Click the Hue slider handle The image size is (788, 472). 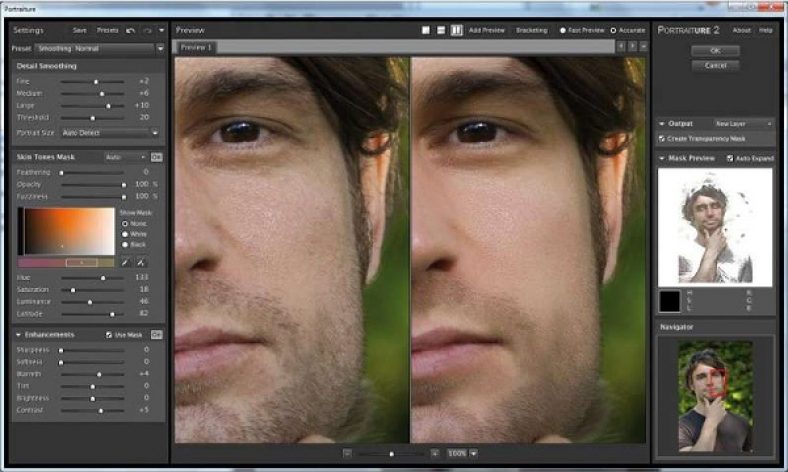(103, 278)
